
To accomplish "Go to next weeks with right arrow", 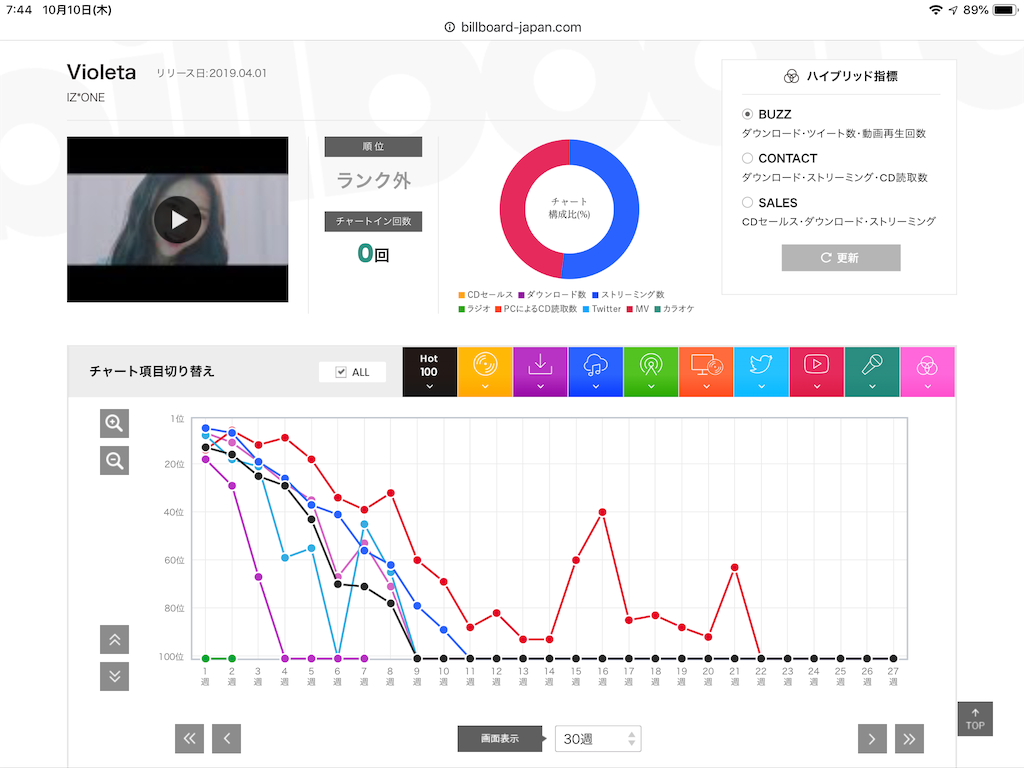I will pyautogui.click(x=872, y=739).
